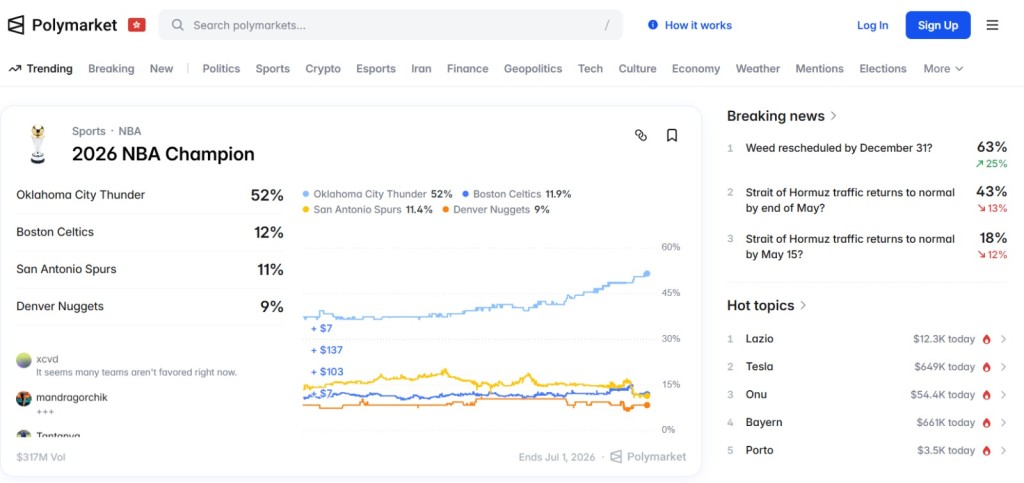Expand the Breaking news section arrow
Image resolution: width=1024 pixels, height=483 pixels.
pos(834,116)
